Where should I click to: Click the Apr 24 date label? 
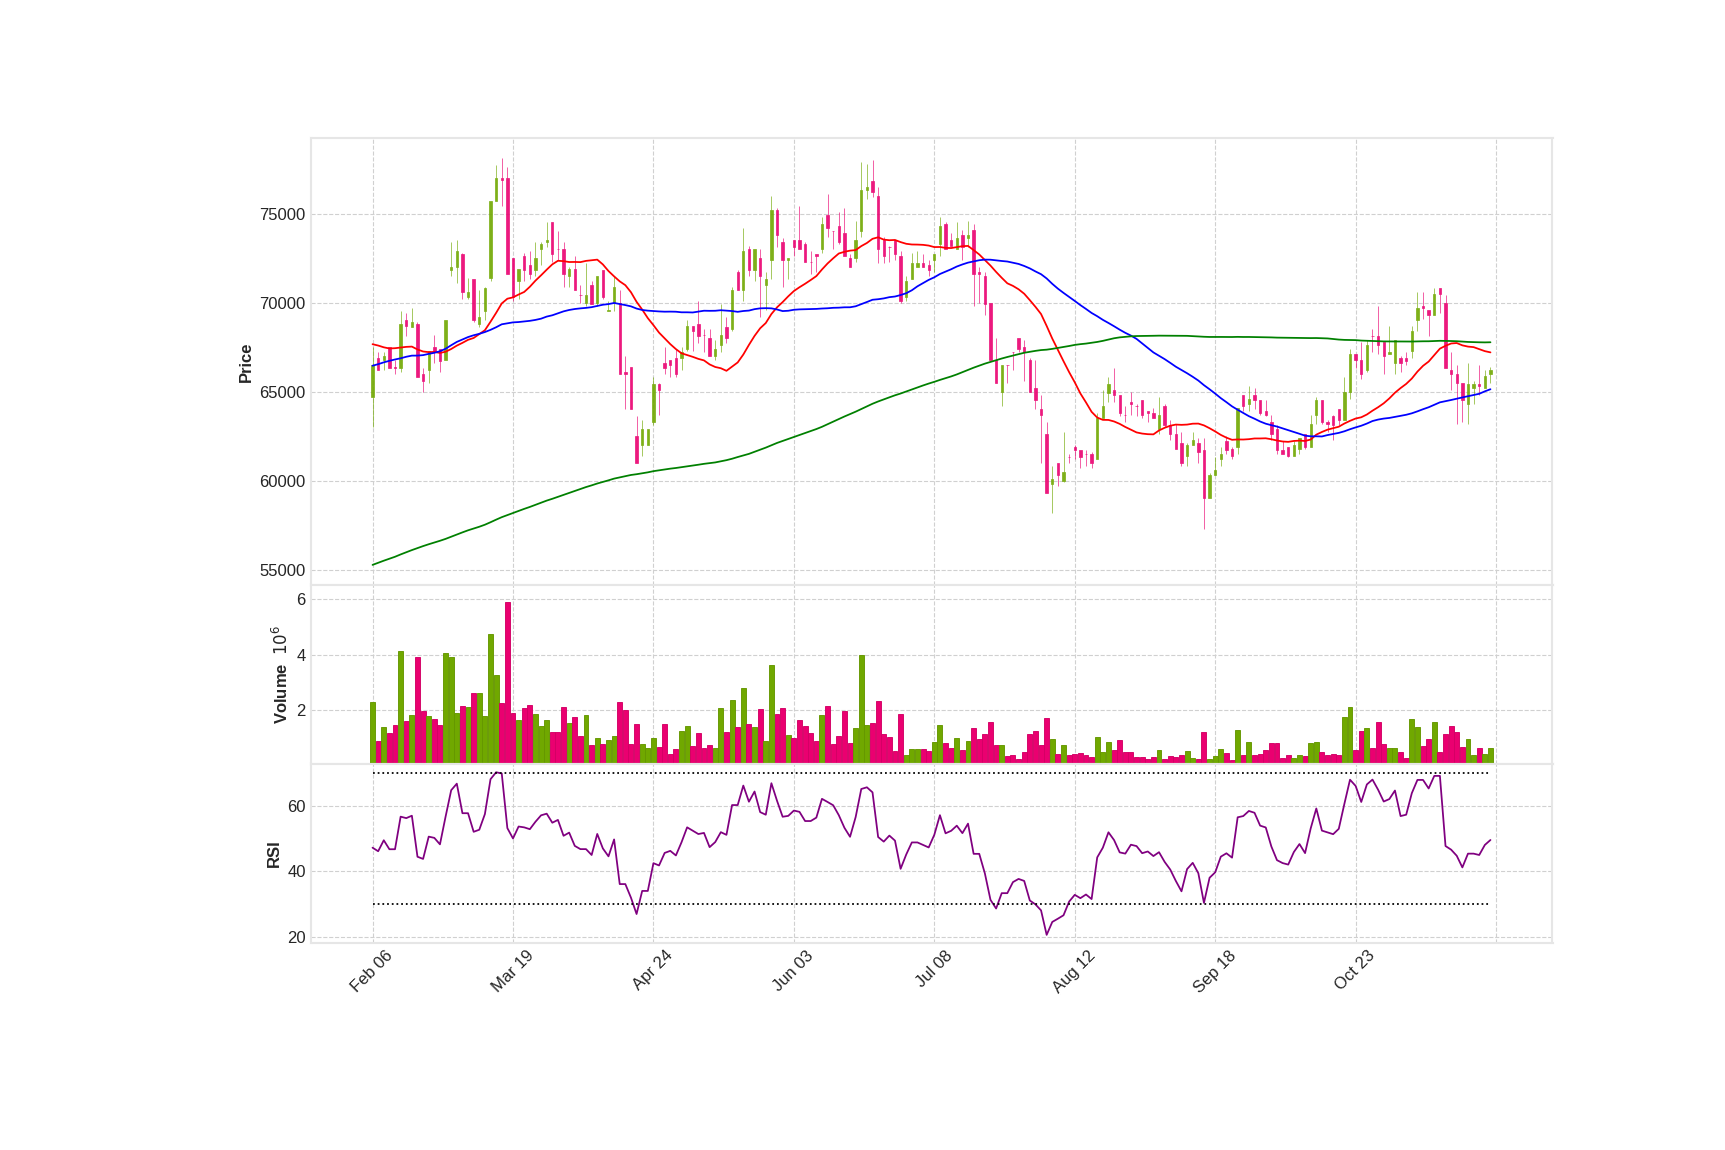coord(651,971)
